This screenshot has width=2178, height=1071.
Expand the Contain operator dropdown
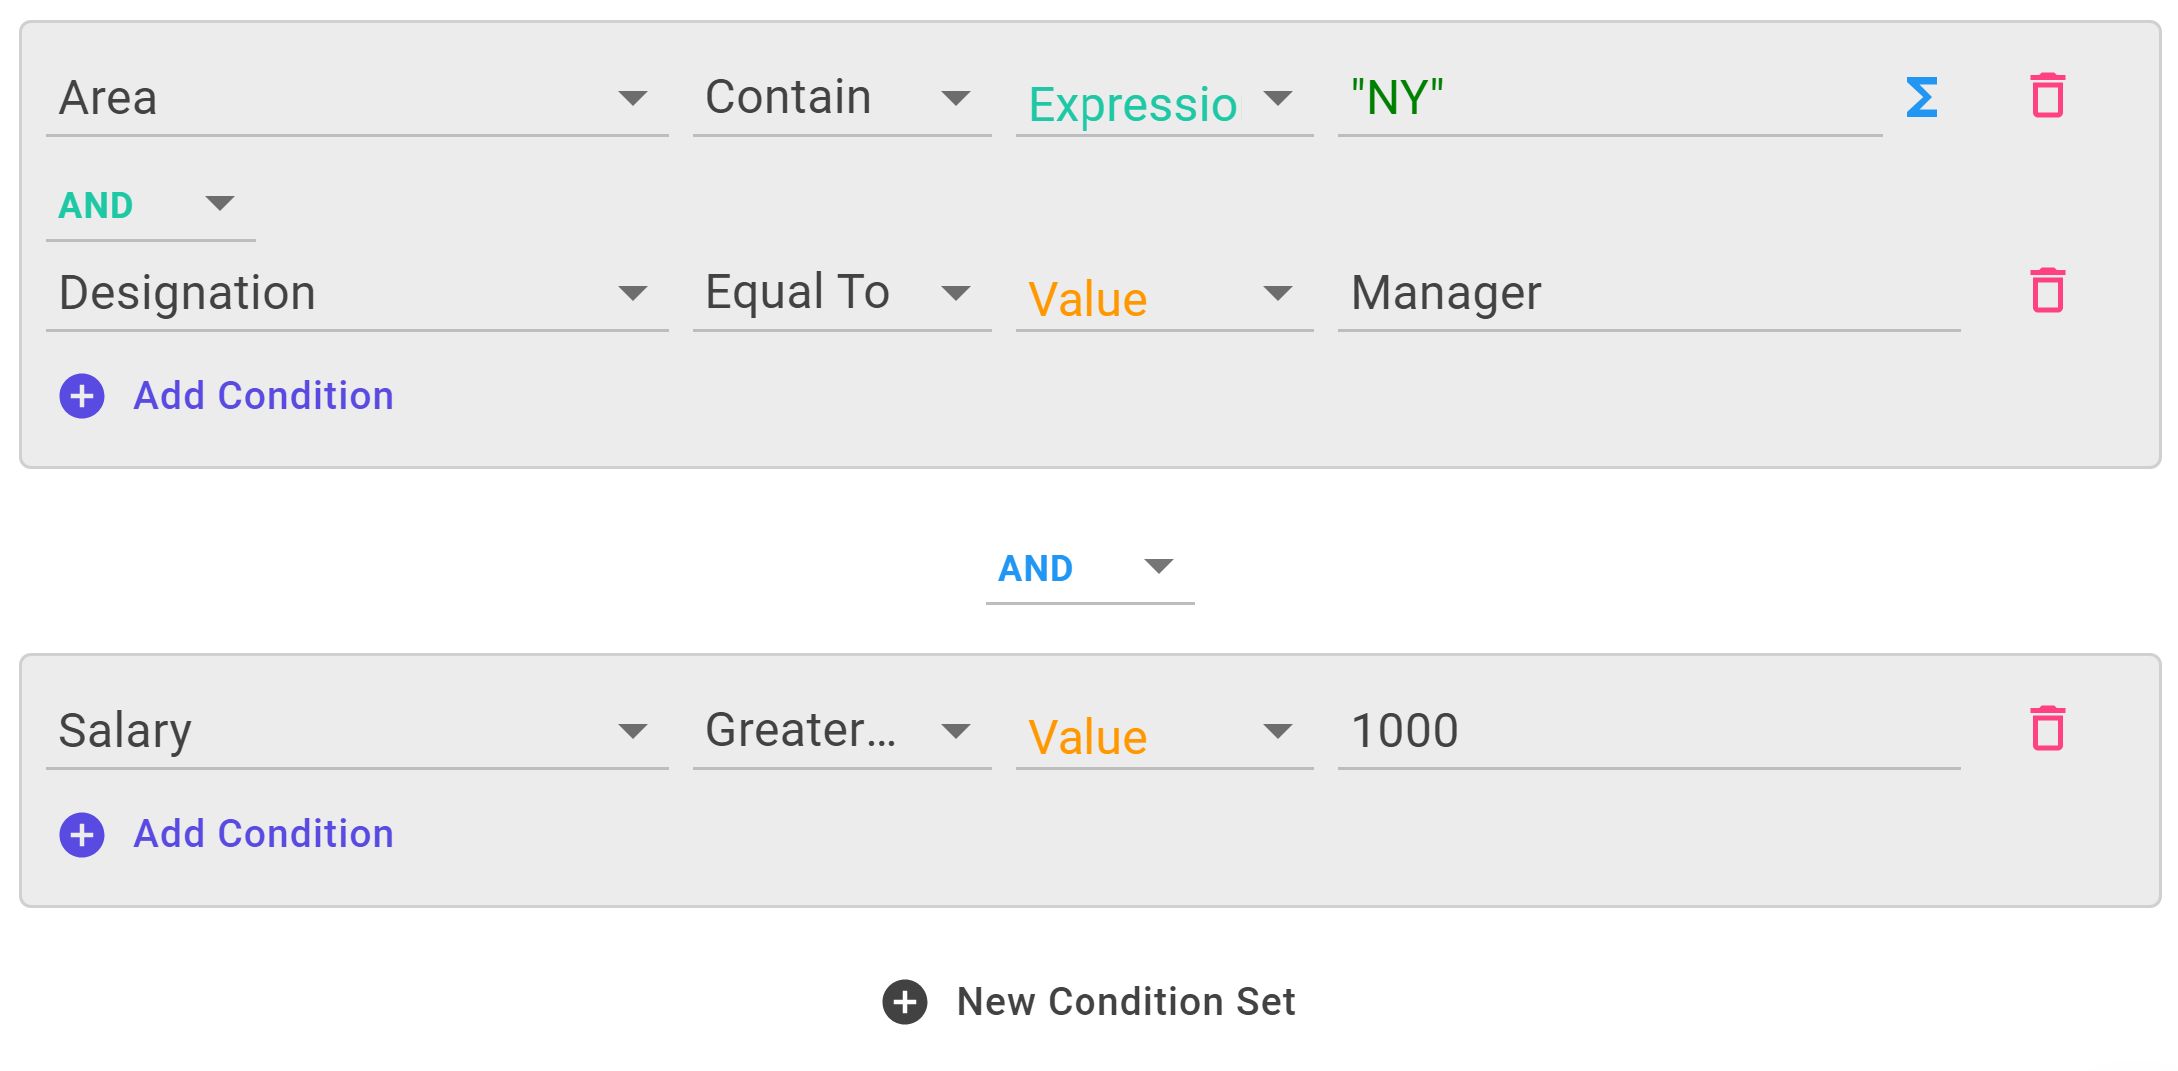click(842, 98)
